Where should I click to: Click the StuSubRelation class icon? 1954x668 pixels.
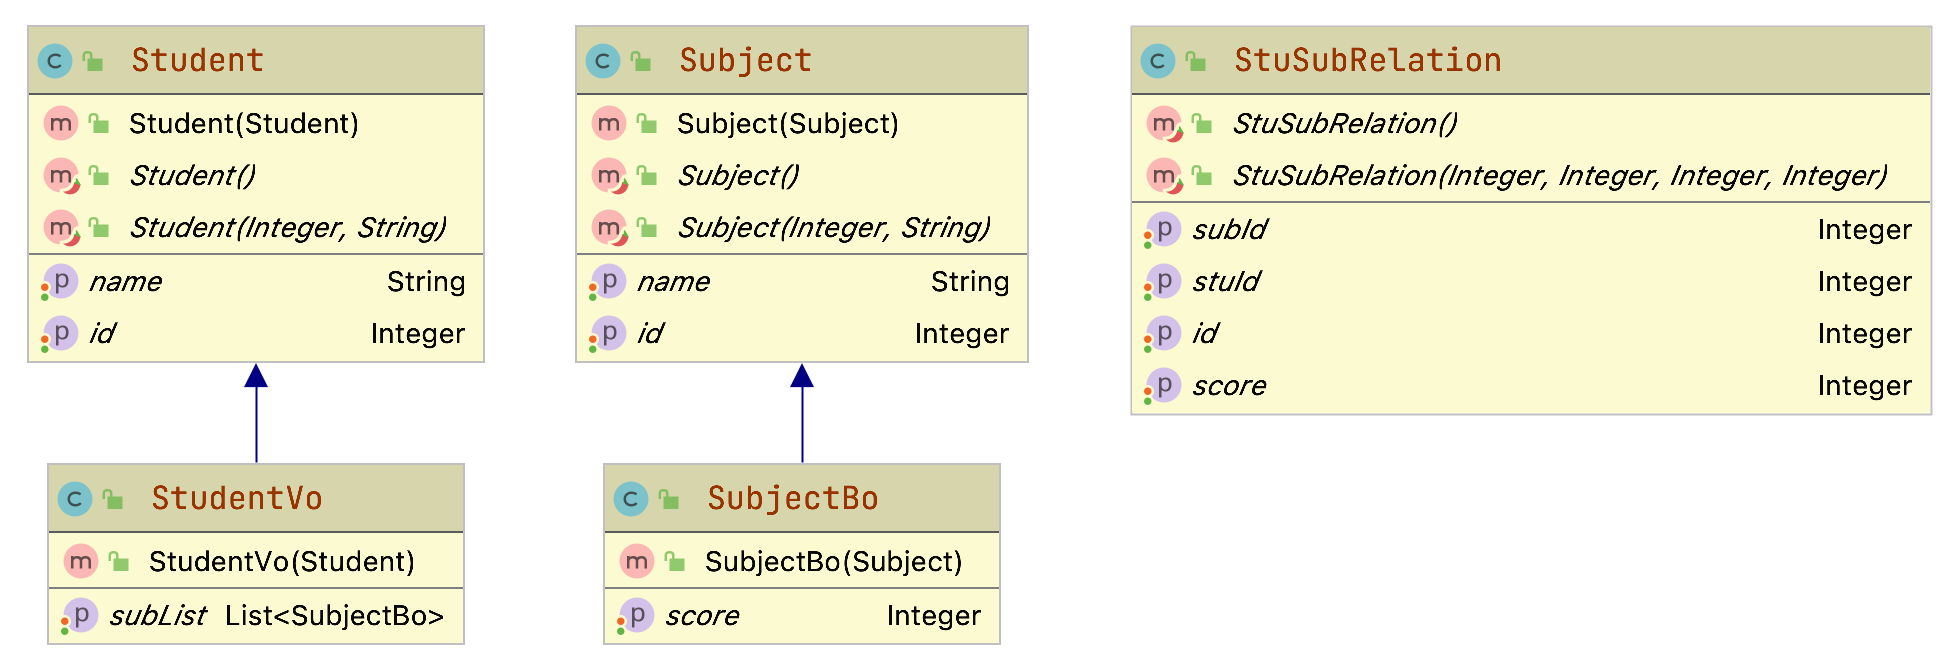coord(1157,61)
